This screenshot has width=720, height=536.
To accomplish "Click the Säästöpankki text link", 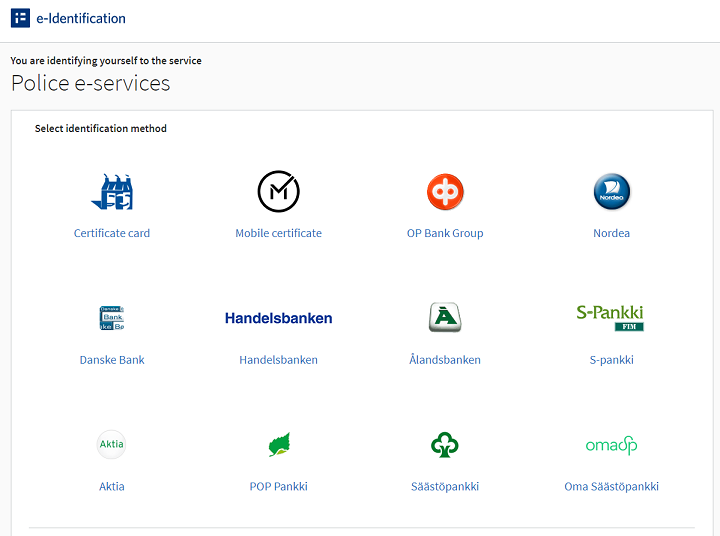I will (445, 486).
